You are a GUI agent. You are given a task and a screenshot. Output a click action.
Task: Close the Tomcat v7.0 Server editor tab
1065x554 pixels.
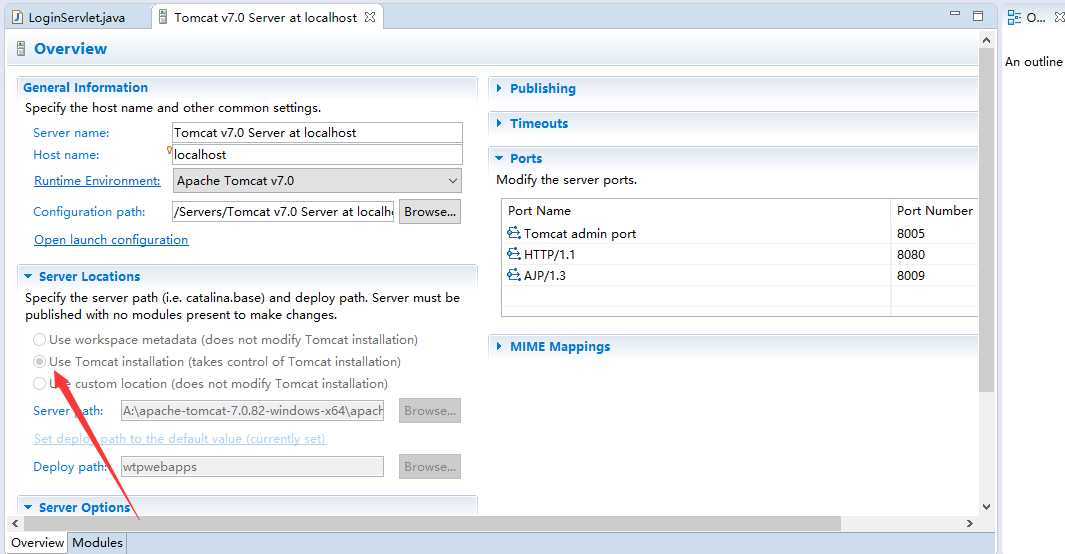tap(369, 17)
